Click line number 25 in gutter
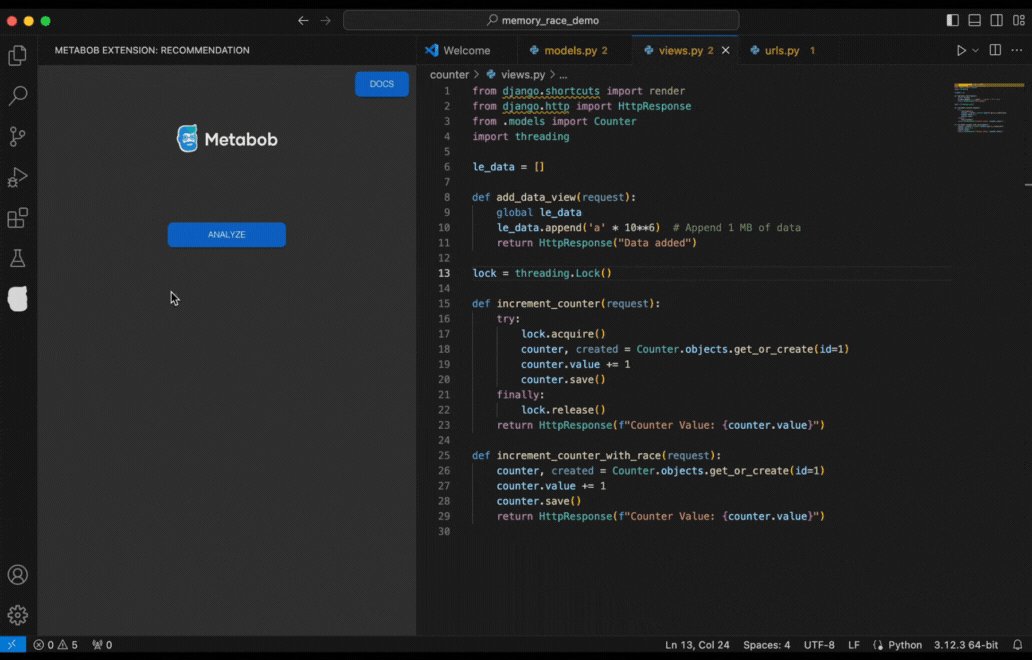 tap(444, 455)
